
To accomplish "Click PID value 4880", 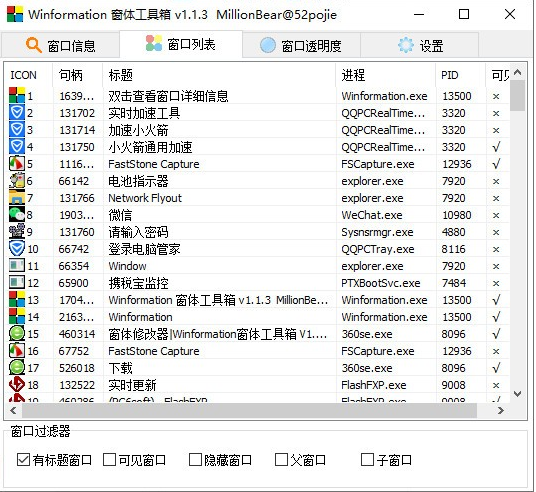I will pyautogui.click(x=453, y=232).
